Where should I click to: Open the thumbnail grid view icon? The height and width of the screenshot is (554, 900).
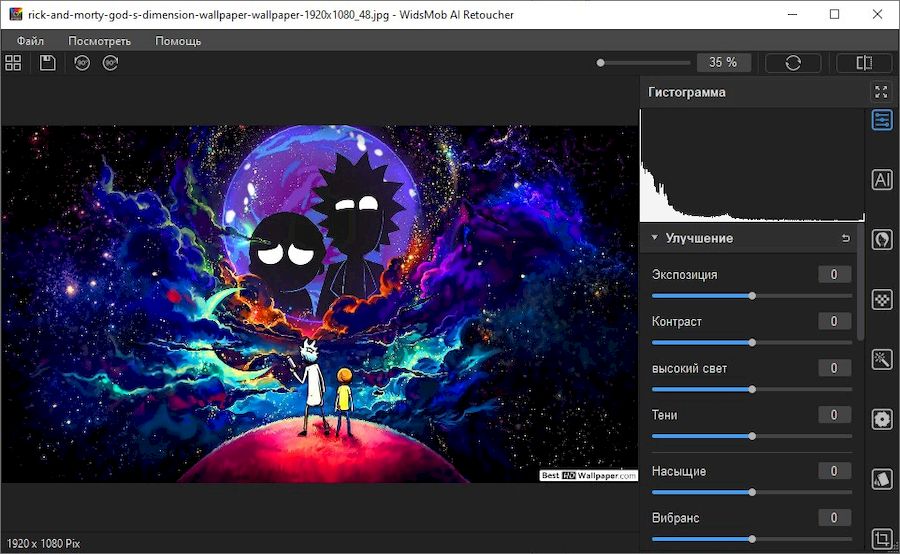13,63
